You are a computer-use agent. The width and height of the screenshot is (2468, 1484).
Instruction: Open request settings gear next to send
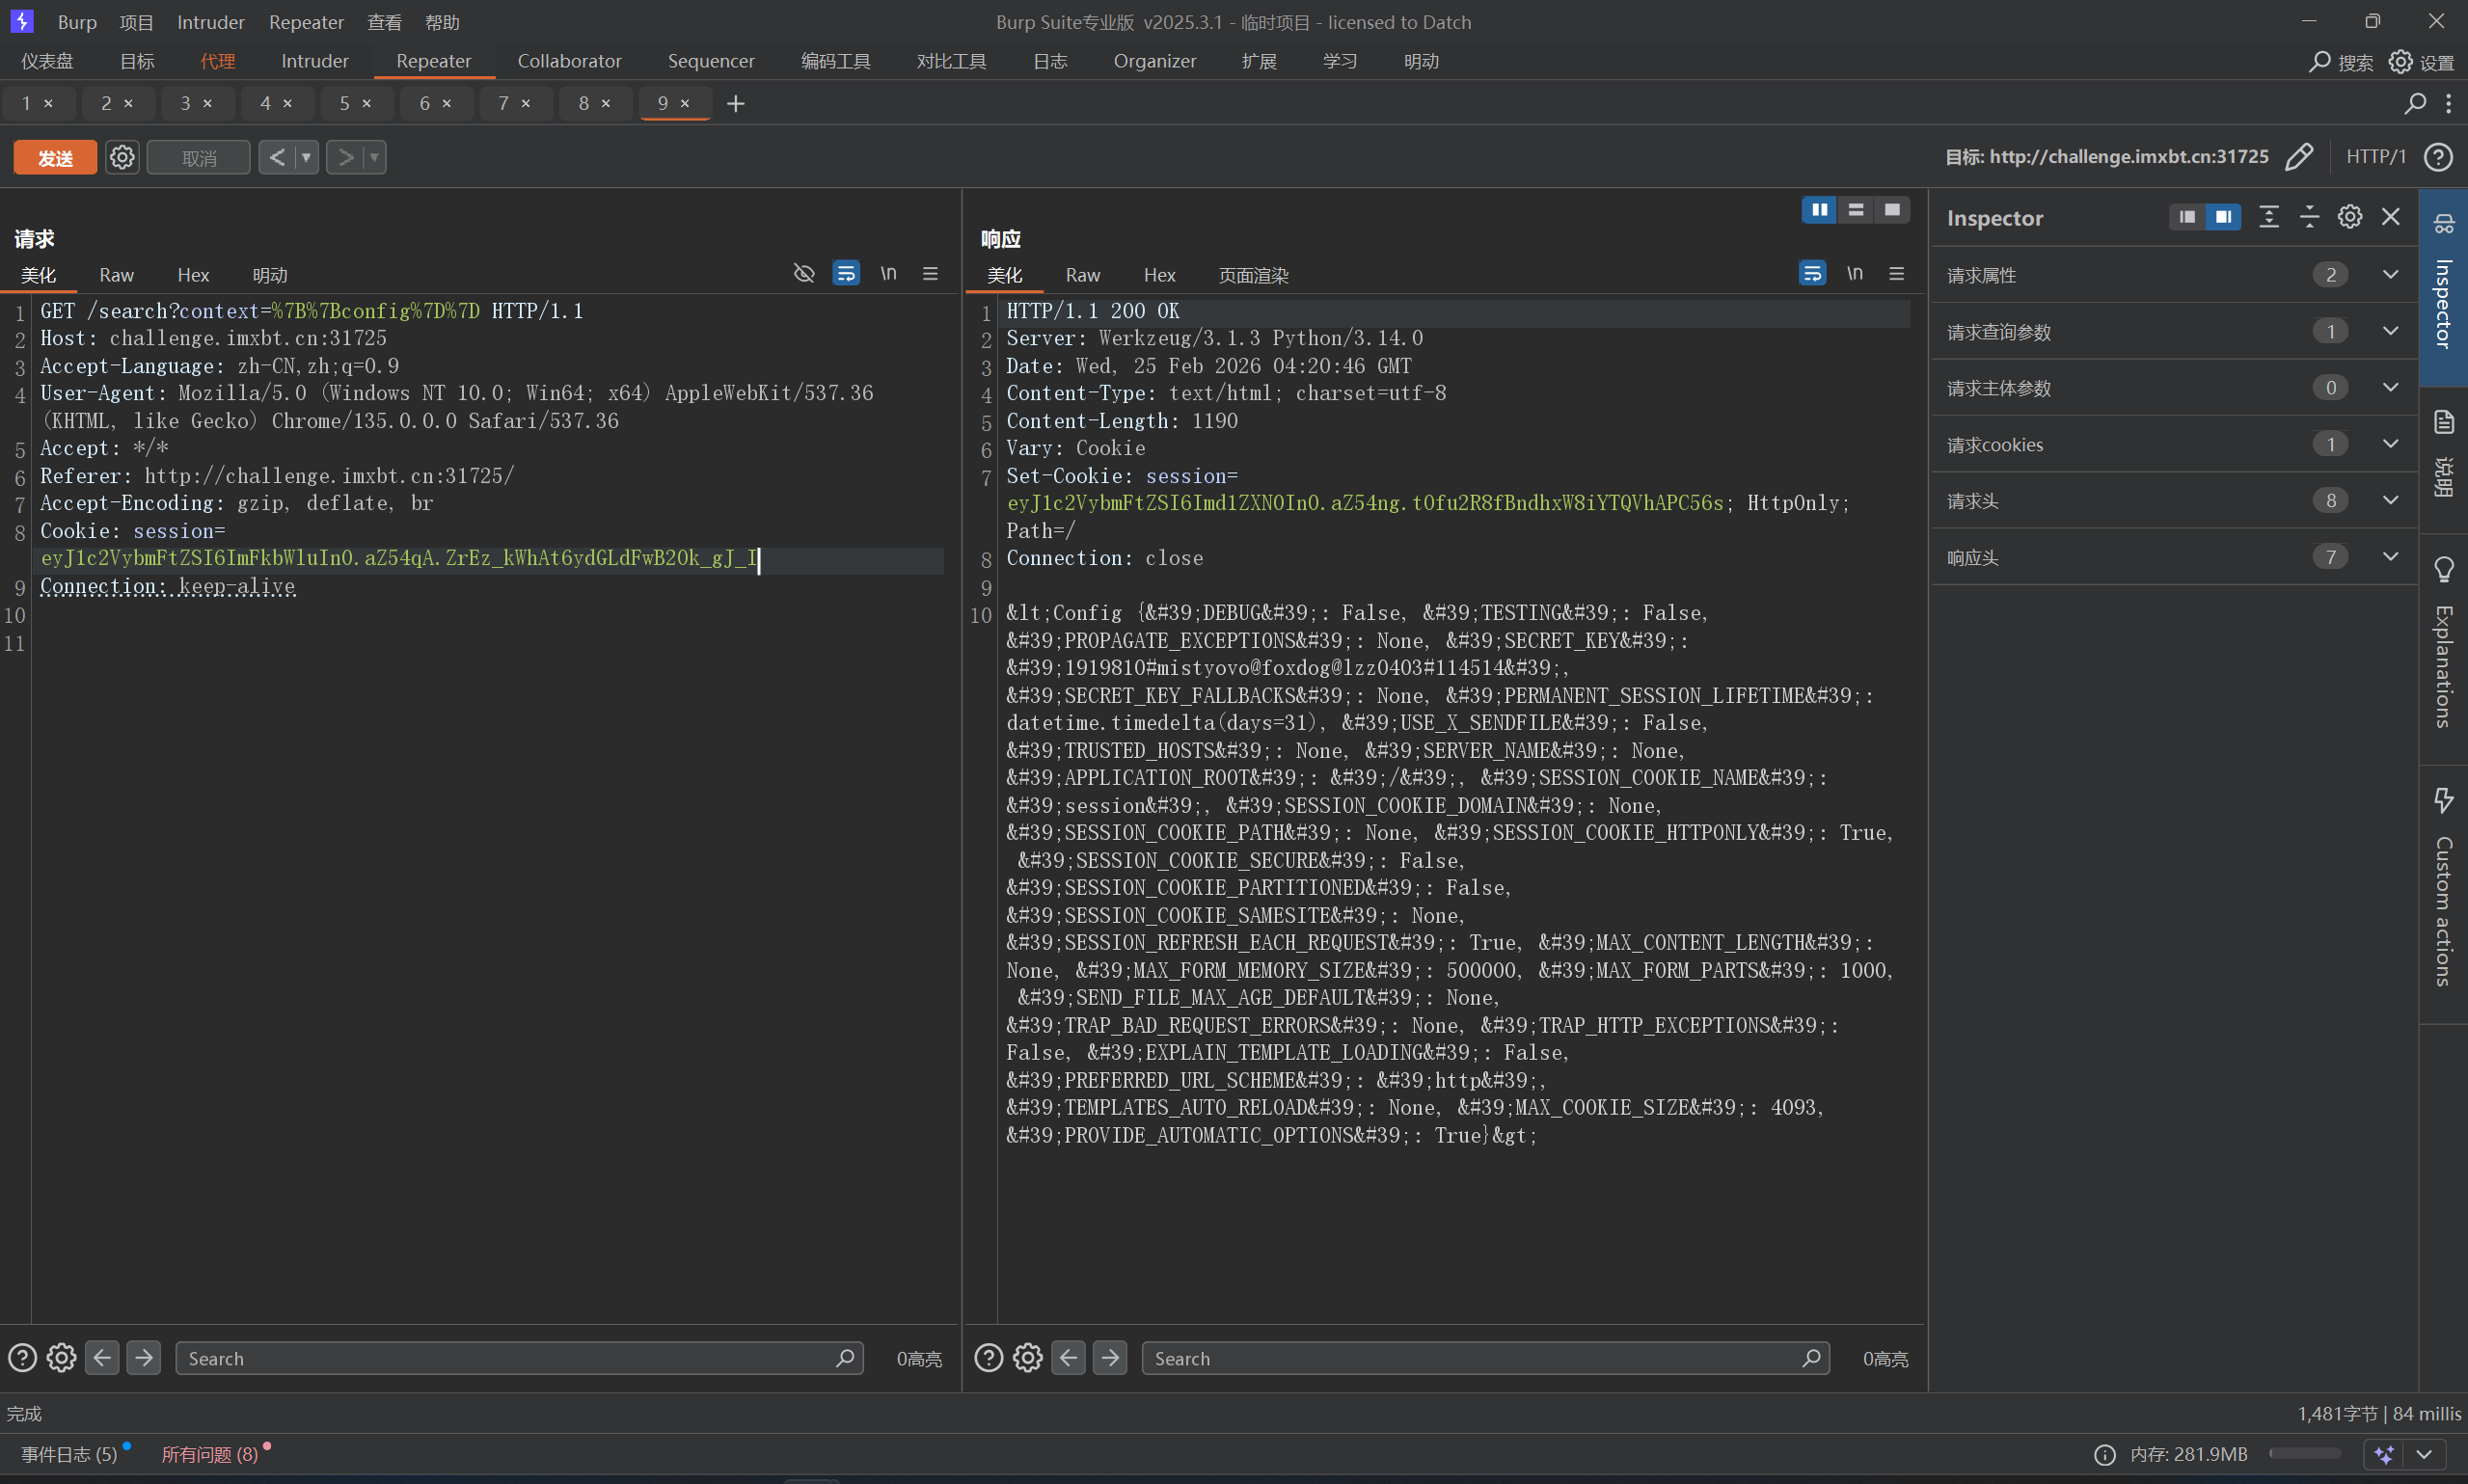click(122, 158)
